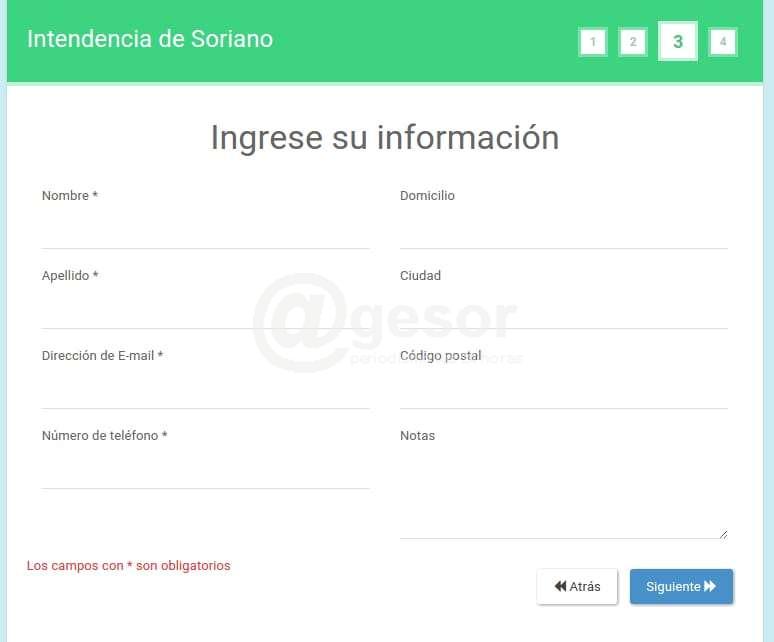Activate the Ciudad input field
Screen dimensions: 774x642
(563, 311)
